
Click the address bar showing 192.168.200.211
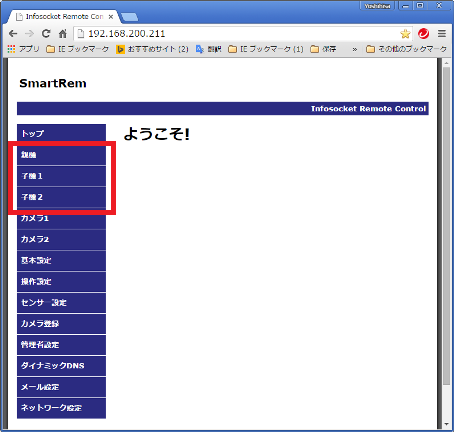(236, 34)
